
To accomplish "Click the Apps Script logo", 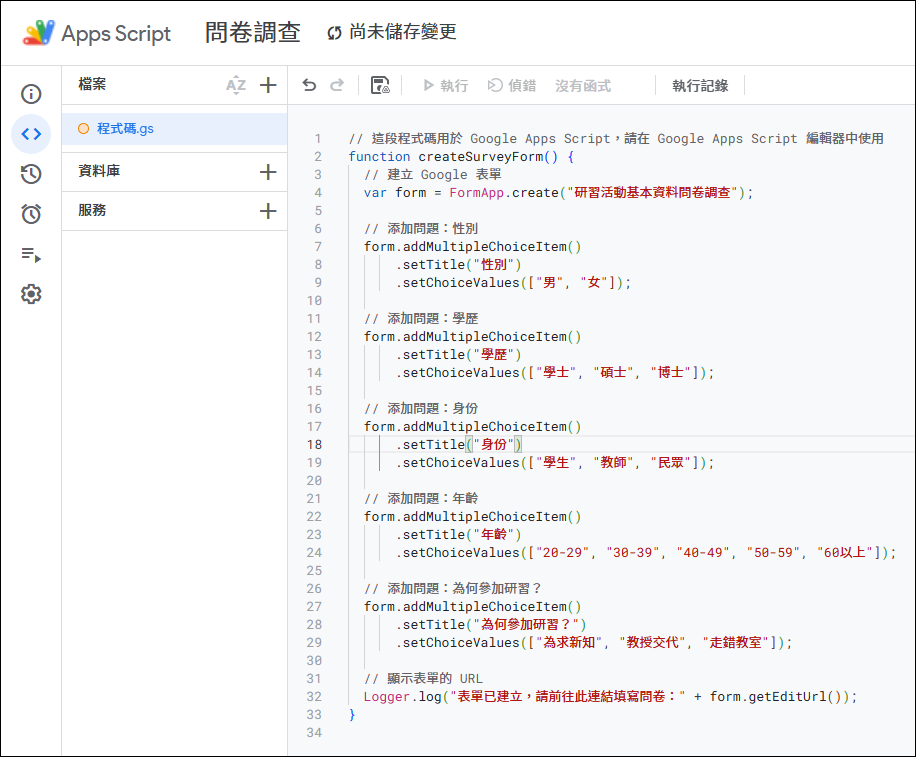I will pyautogui.click(x=96, y=33).
